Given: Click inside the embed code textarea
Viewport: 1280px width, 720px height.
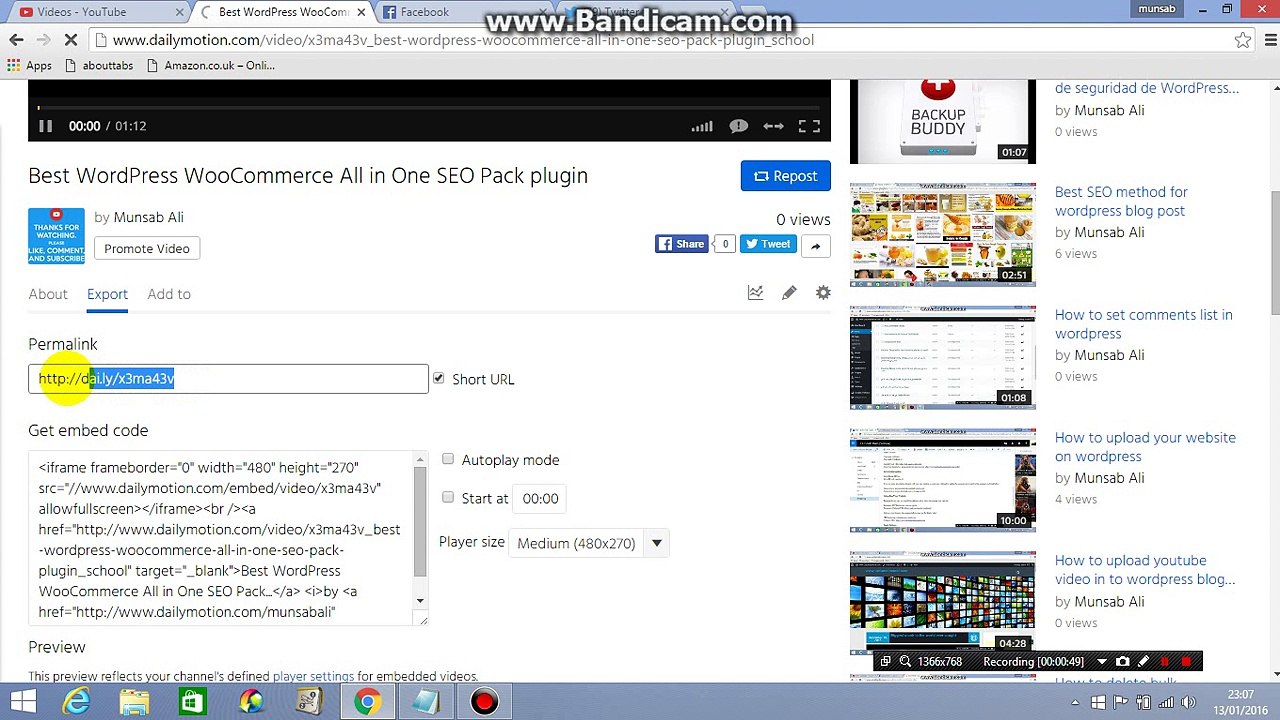Looking at the screenshot, I should [228, 539].
